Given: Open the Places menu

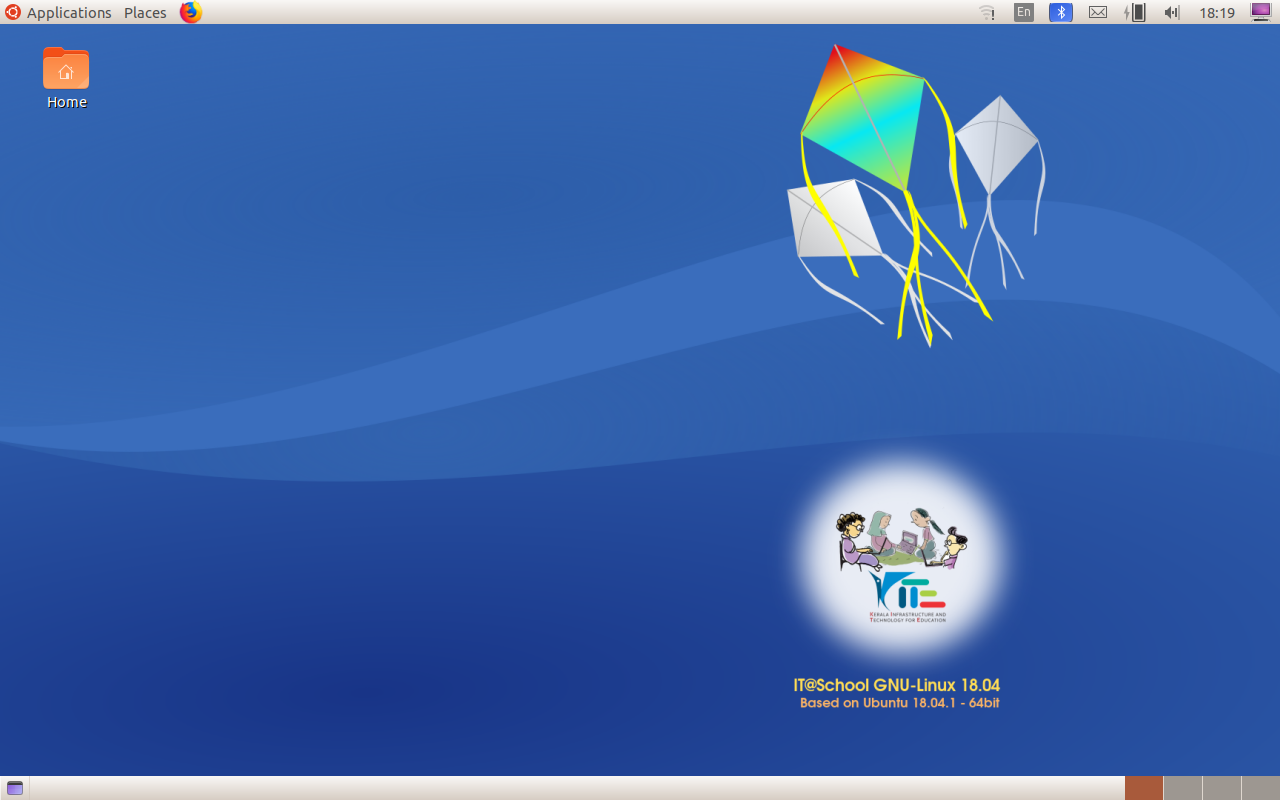Looking at the screenshot, I should click(144, 12).
